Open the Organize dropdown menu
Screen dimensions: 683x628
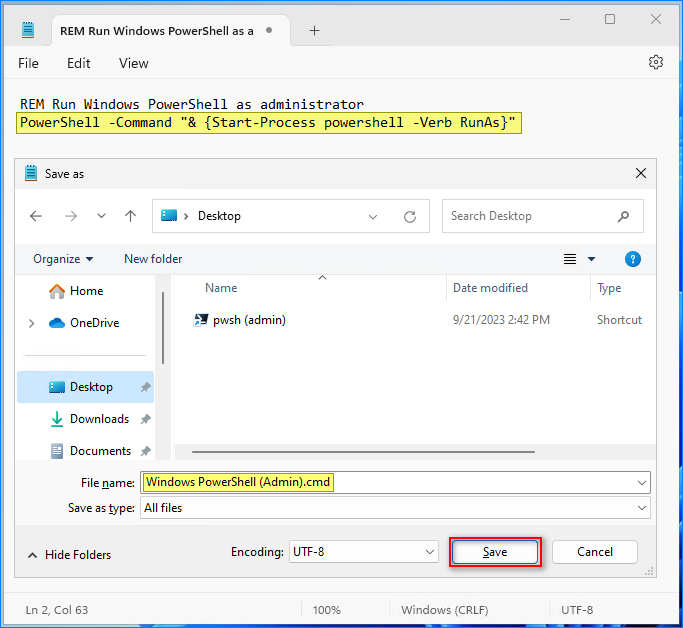tap(63, 259)
